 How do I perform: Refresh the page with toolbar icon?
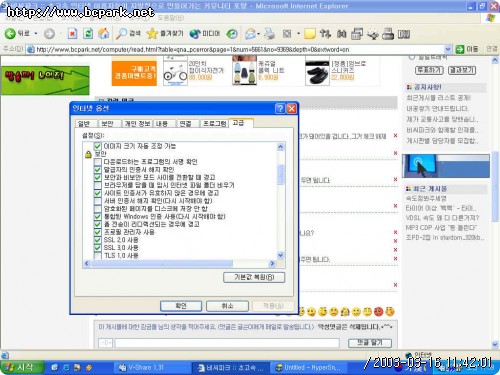(88, 33)
